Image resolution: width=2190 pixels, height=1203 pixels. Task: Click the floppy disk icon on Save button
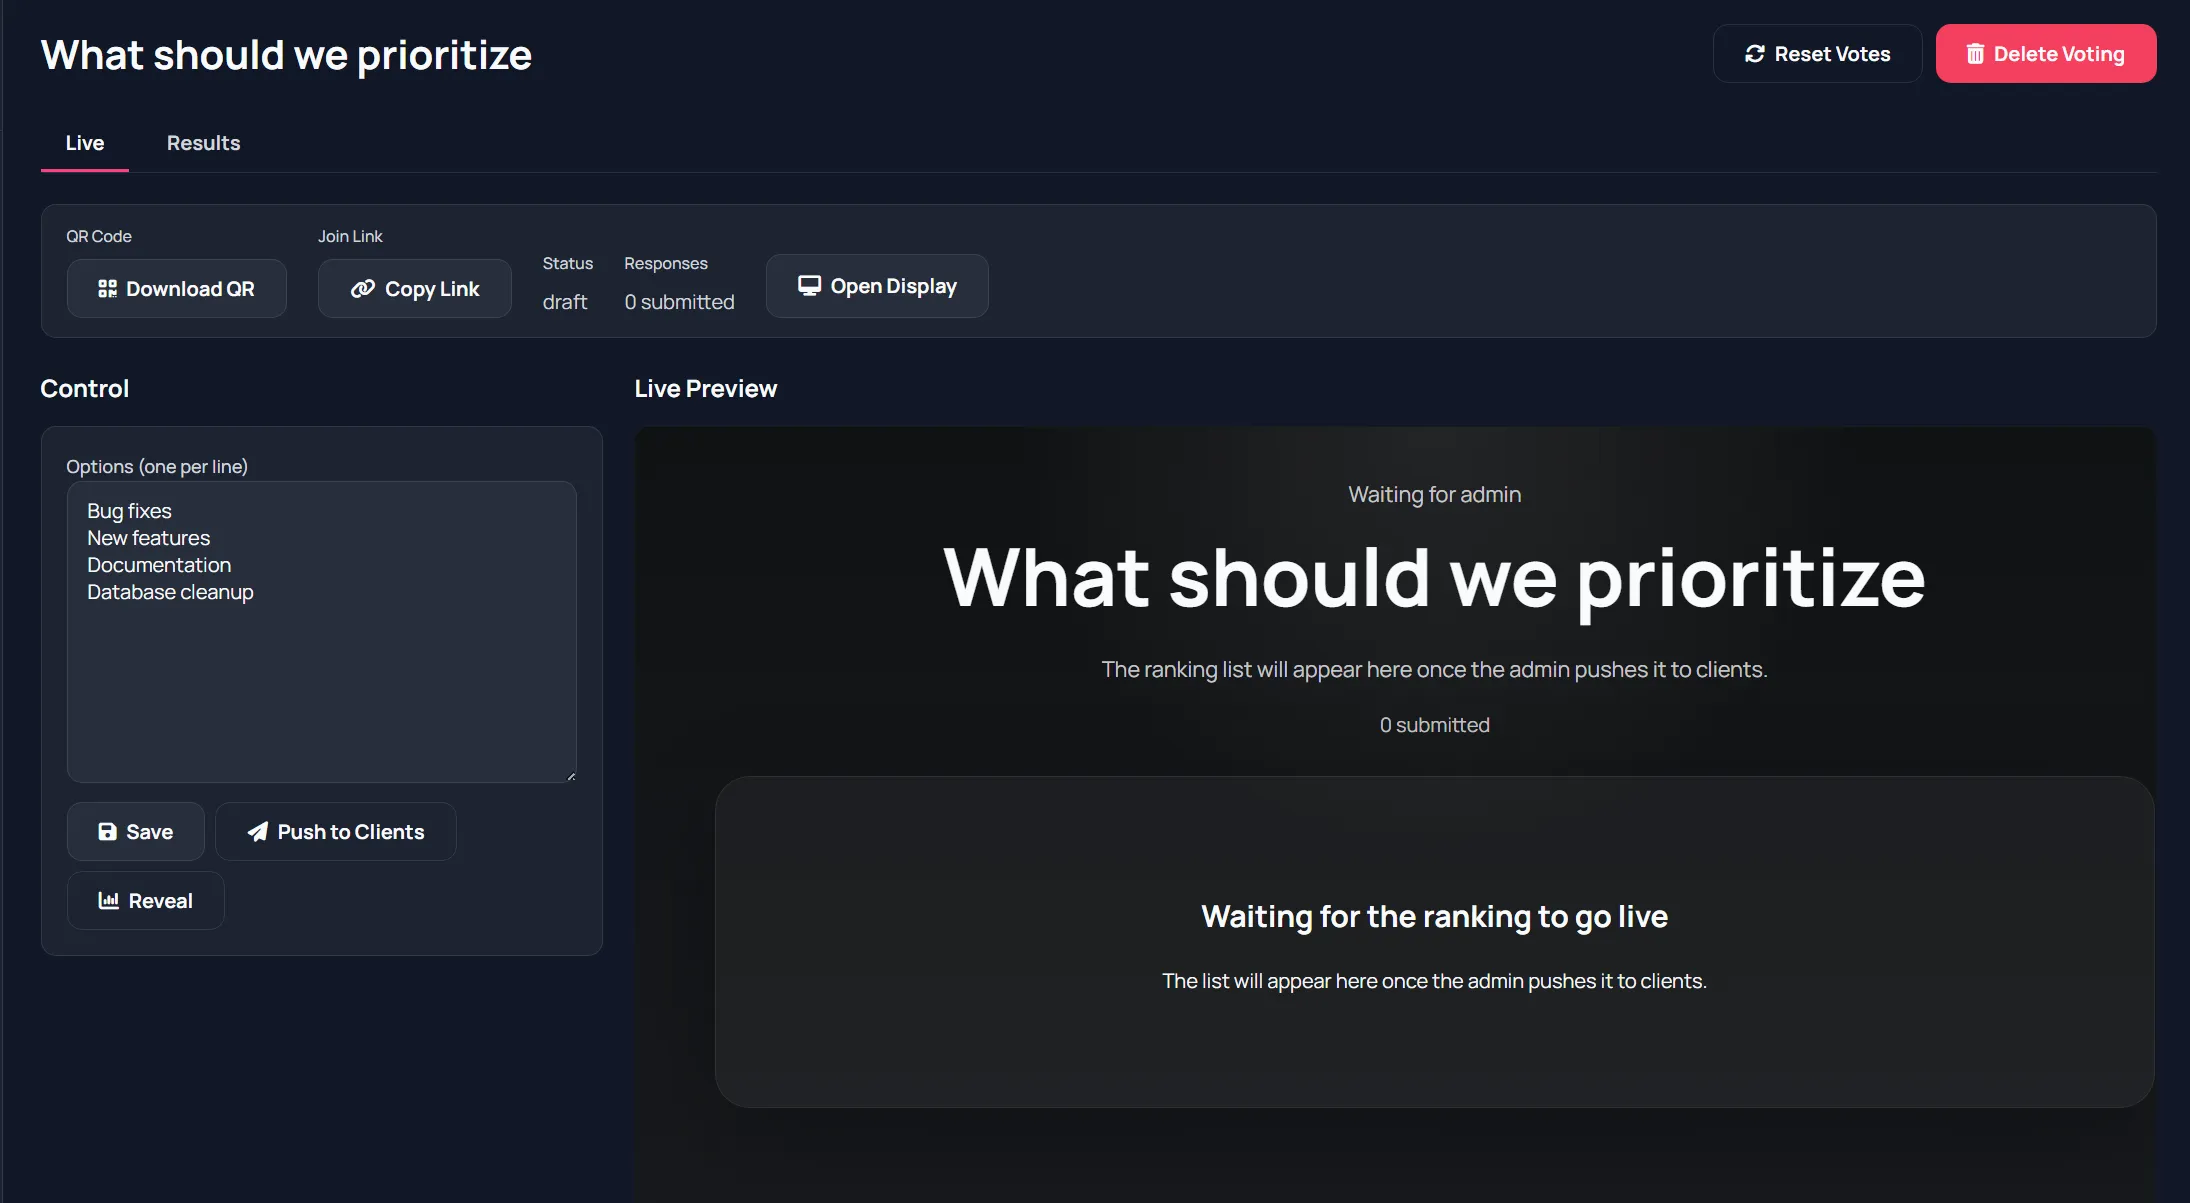click(x=107, y=831)
